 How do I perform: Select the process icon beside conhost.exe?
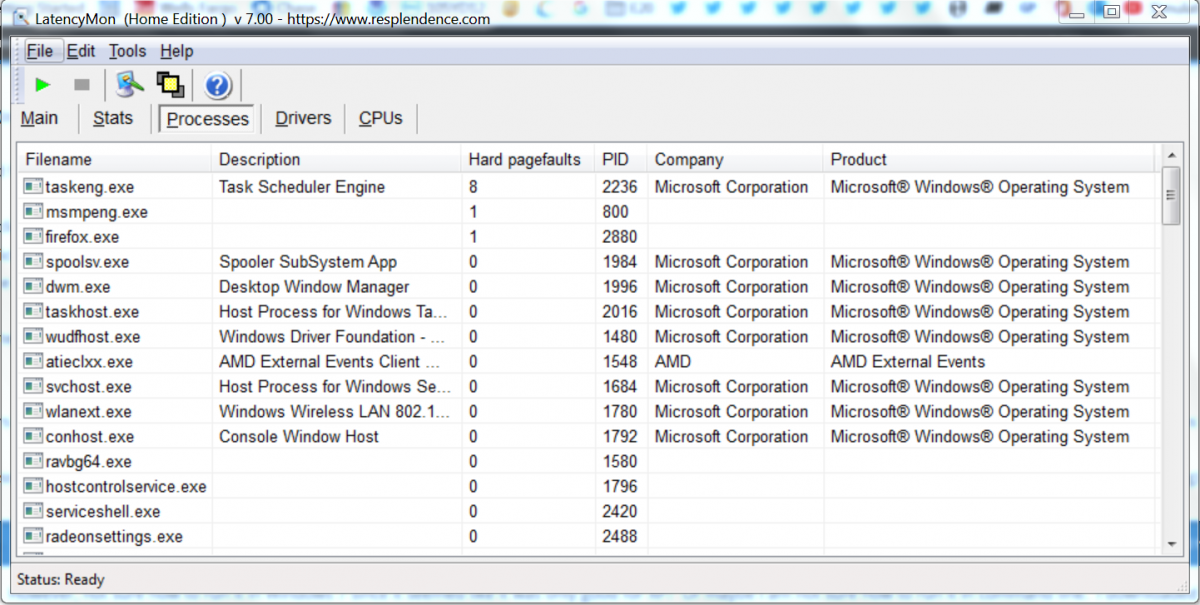tap(33, 437)
